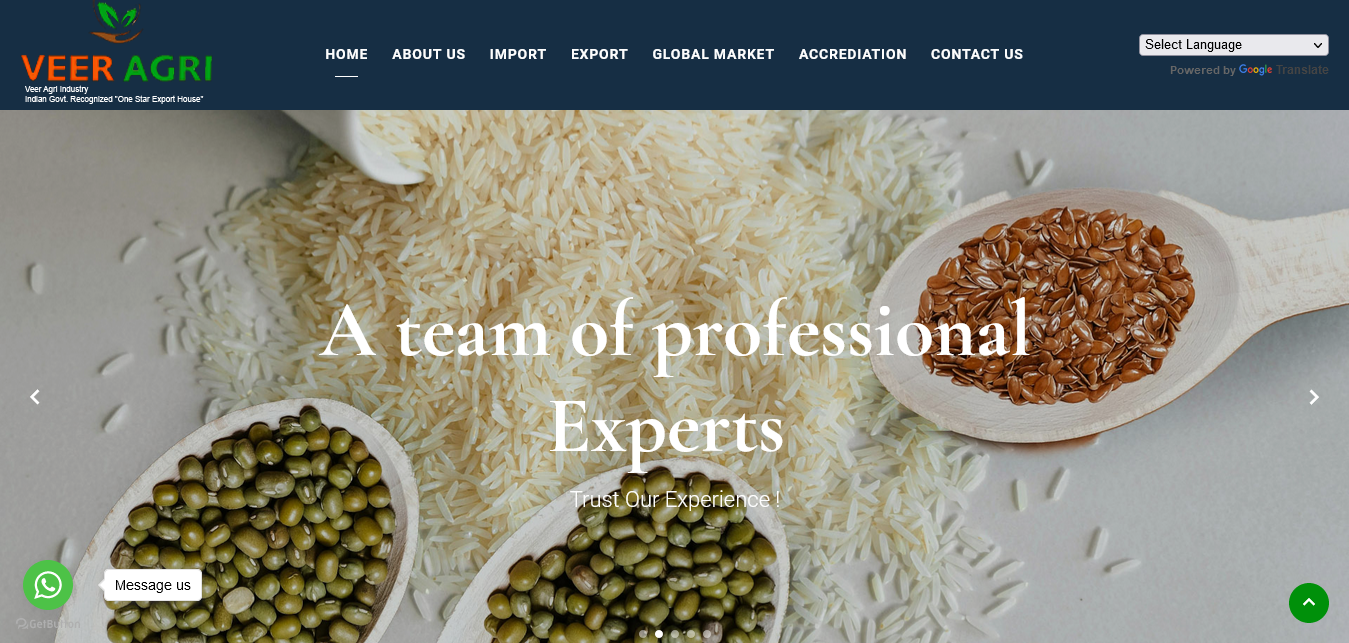Image resolution: width=1349 pixels, height=643 pixels.
Task: Click the green scroll-to-top arrow button
Action: [x=1309, y=603]
